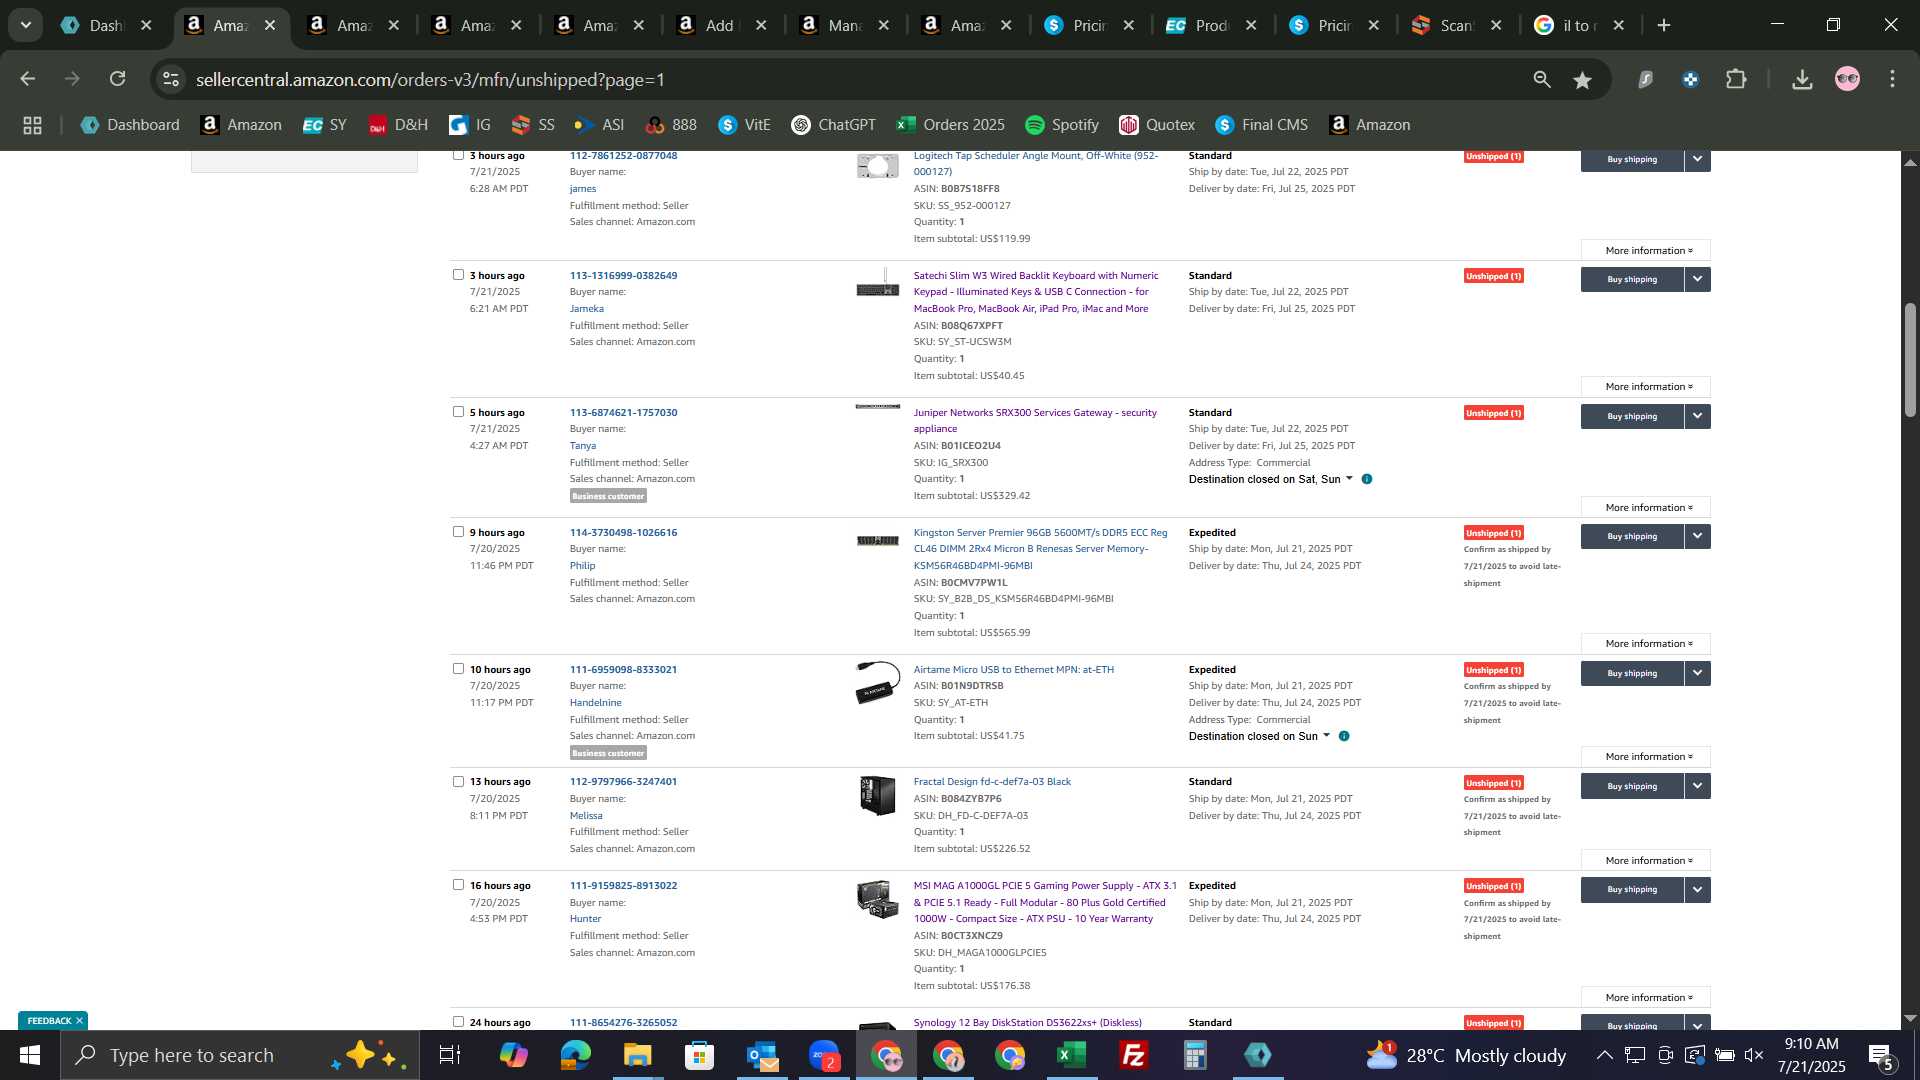Open the Chrome three-dot menu
Viewport: 1920px width, 1080px height.
coord(1892,79)
